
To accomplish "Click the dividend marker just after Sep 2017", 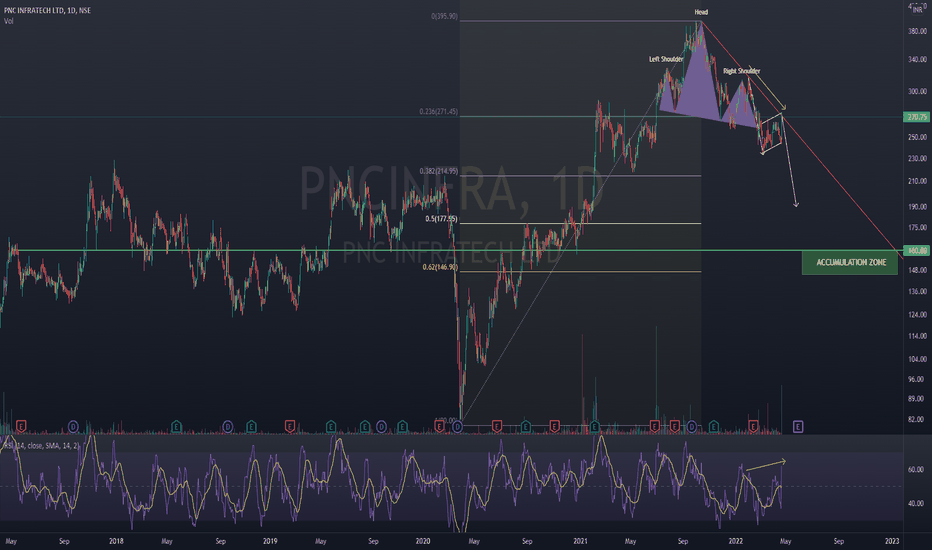I will (x=73, y=426).
